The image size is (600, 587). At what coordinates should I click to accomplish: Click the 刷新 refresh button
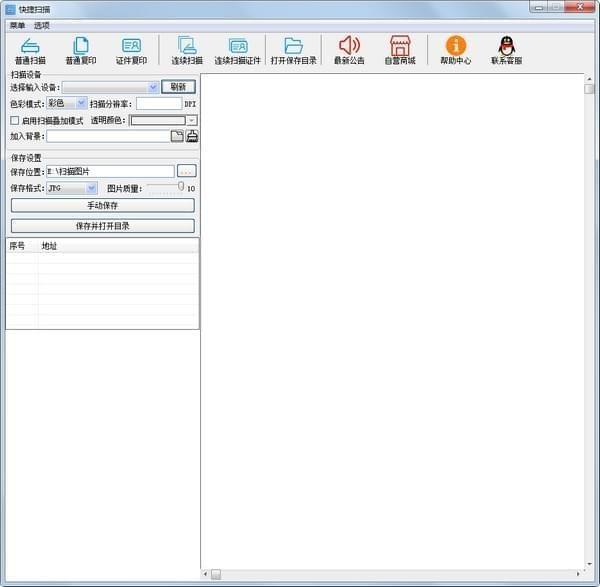(x=178, y=87)
